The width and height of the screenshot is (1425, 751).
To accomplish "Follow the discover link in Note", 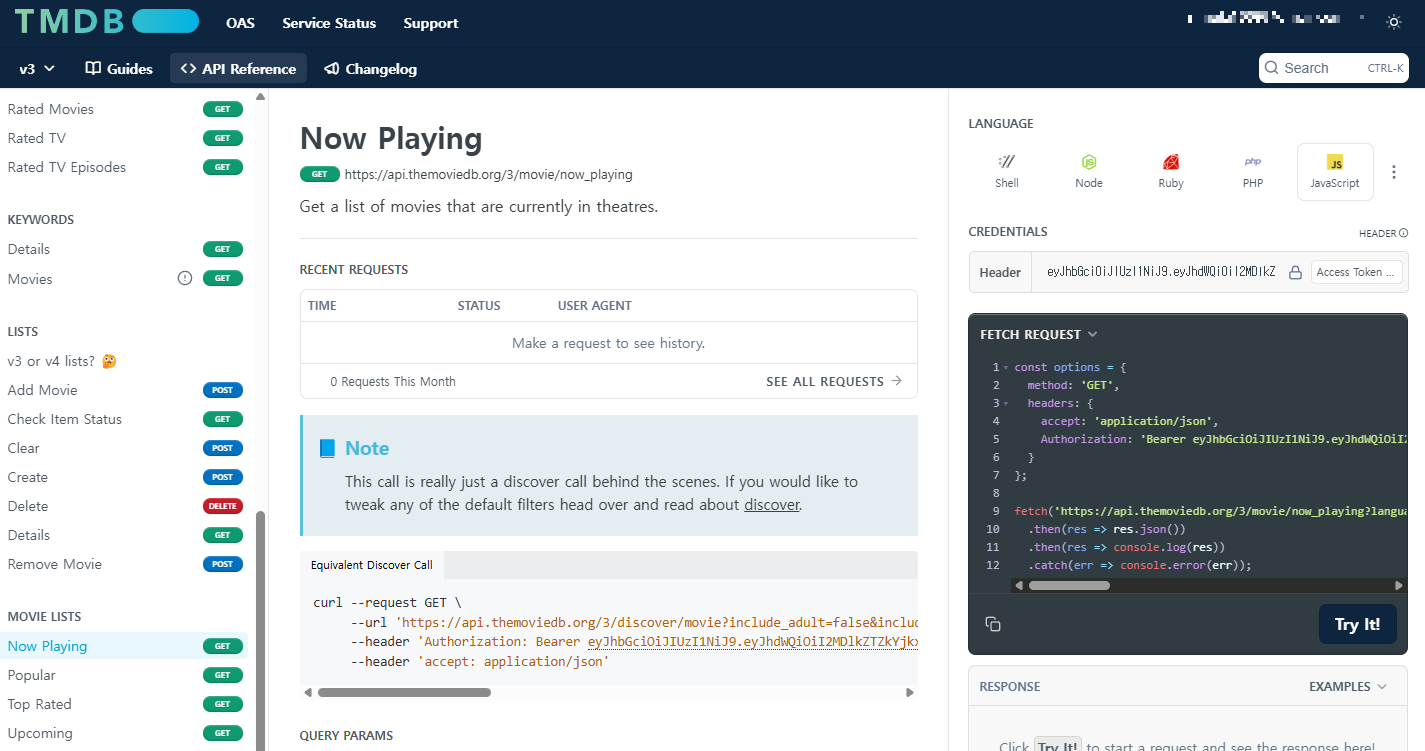I will (772, 505).
